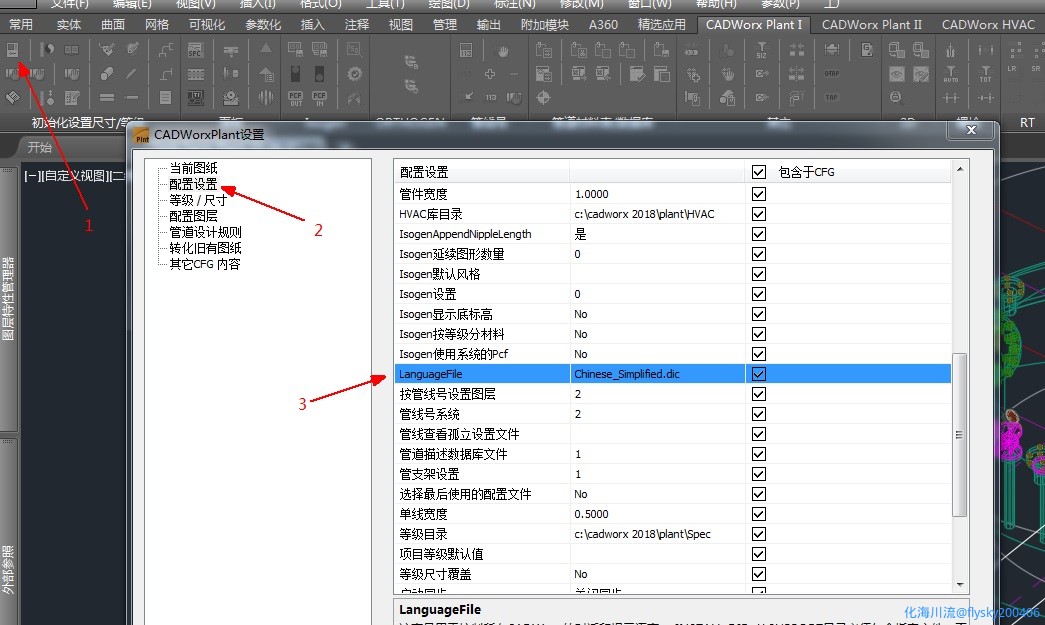Select 管道设计规则 tree item
1045x625 pixels.
[x=205, y=232]
